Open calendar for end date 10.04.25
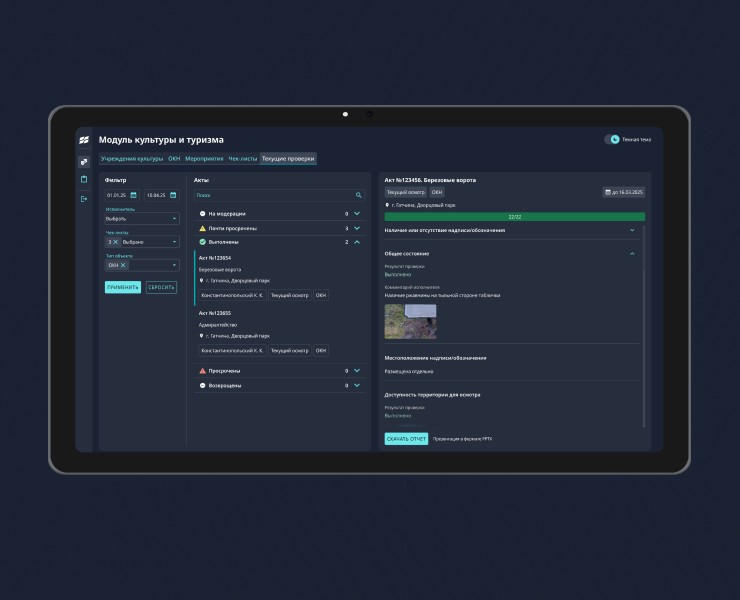The width and height of the screenshot is (740, 600). click(x=172, y=195)
